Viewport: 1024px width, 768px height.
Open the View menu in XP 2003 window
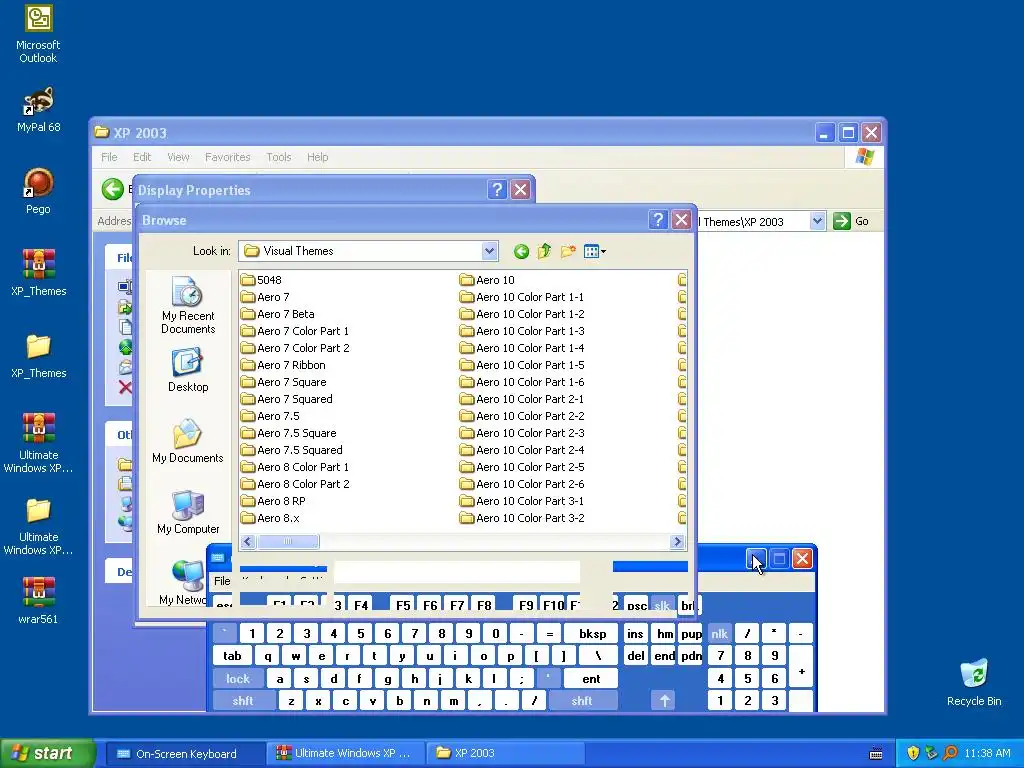[x=178, y=157]
